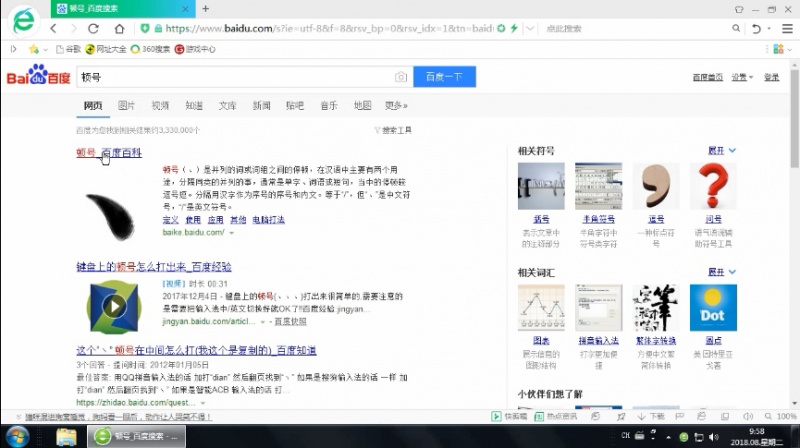Click the address bar URL field
The image size is (800, 448).
pyautogui.click(x=329, y=29)
